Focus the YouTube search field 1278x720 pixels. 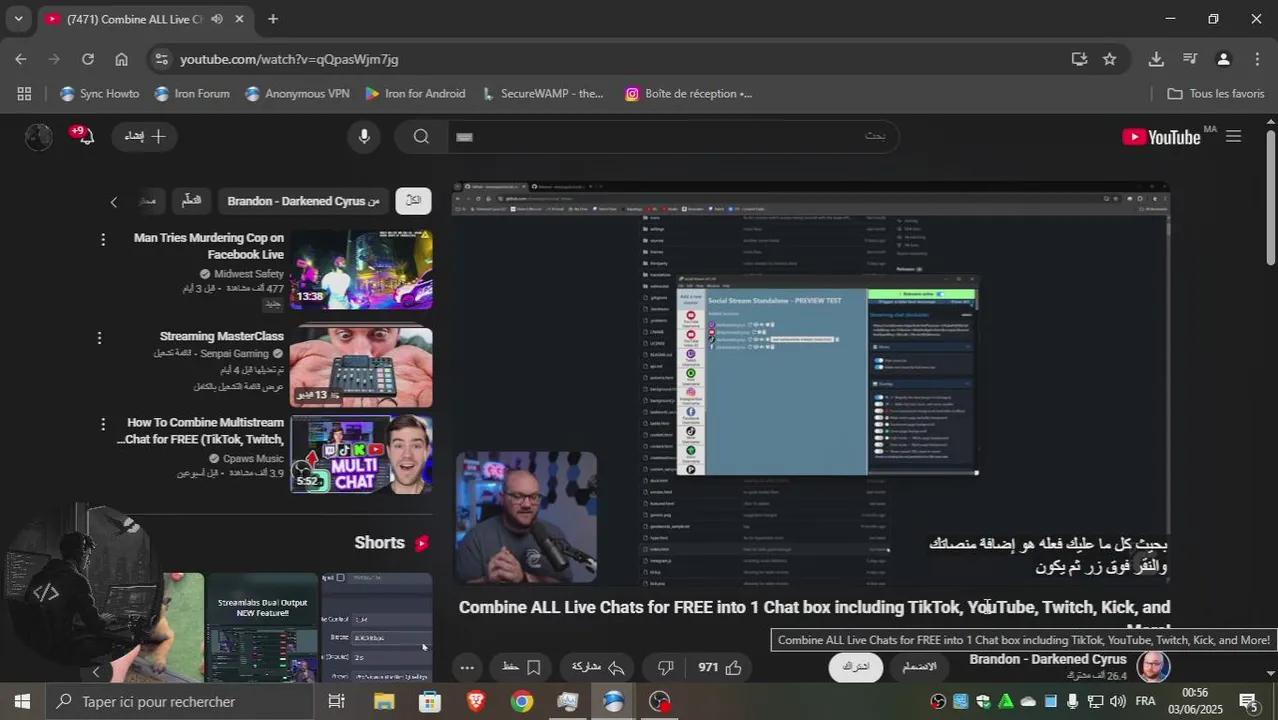pyautogui.click(x=672, y=137)
